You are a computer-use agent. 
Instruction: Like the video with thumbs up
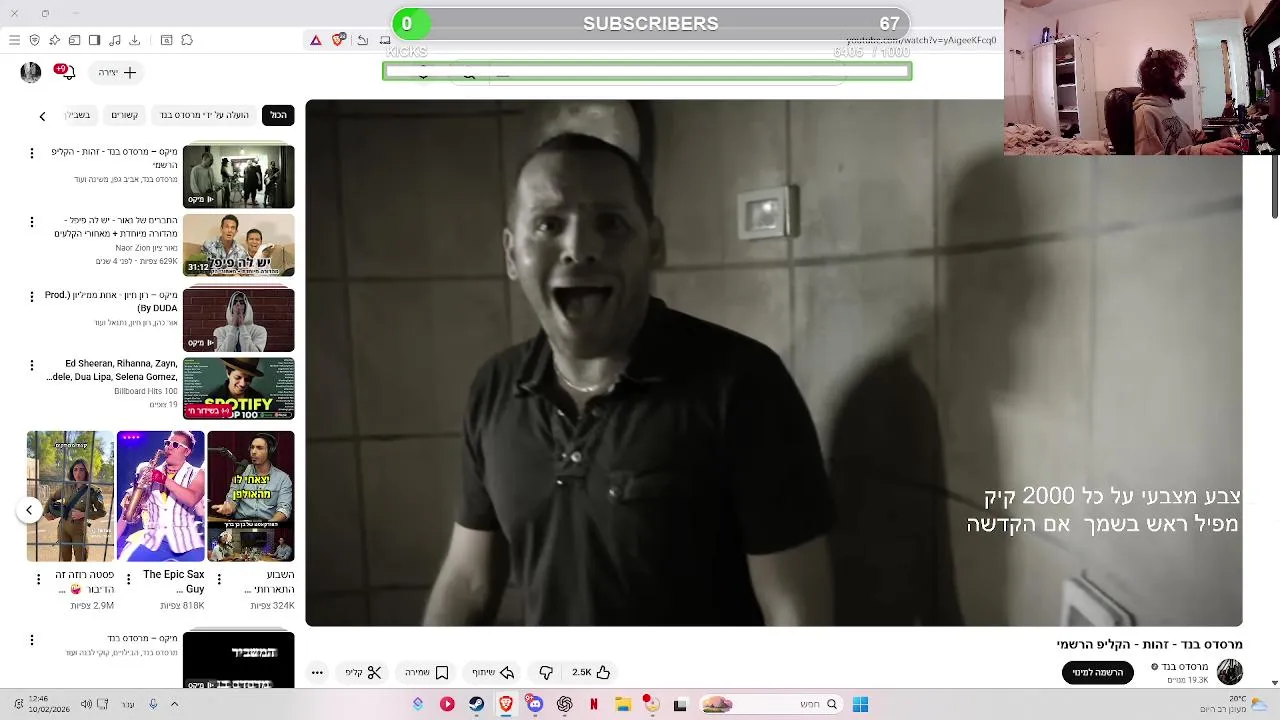590,673
